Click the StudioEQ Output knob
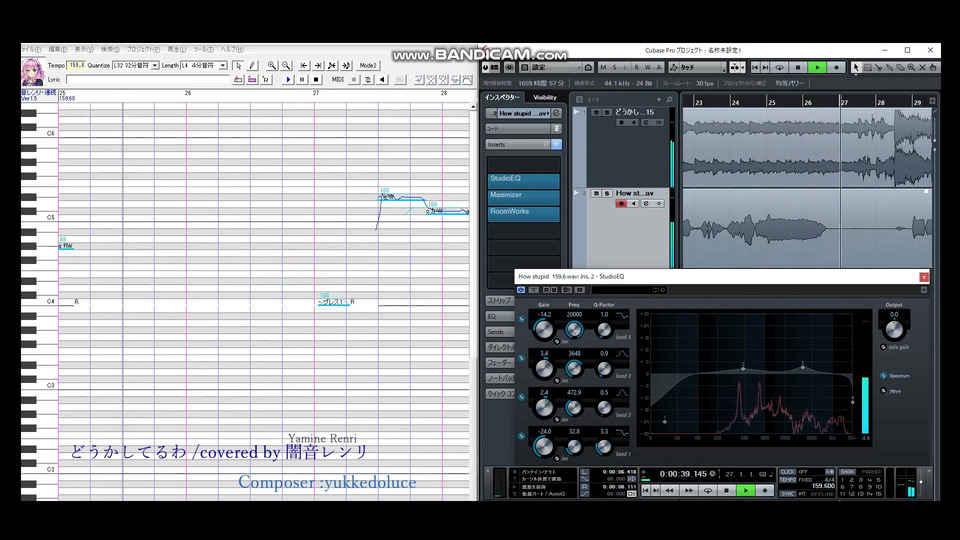Viewport: 960px width, 540px height. (894, 329)
